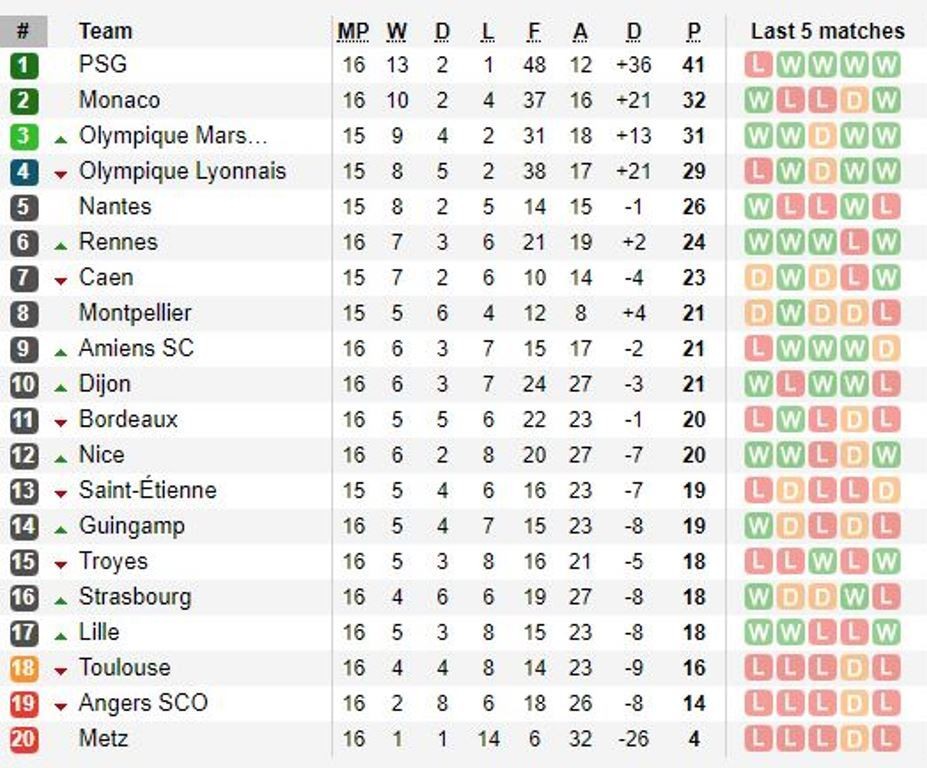Click Caen's red L result badge

tap(854, 278)
